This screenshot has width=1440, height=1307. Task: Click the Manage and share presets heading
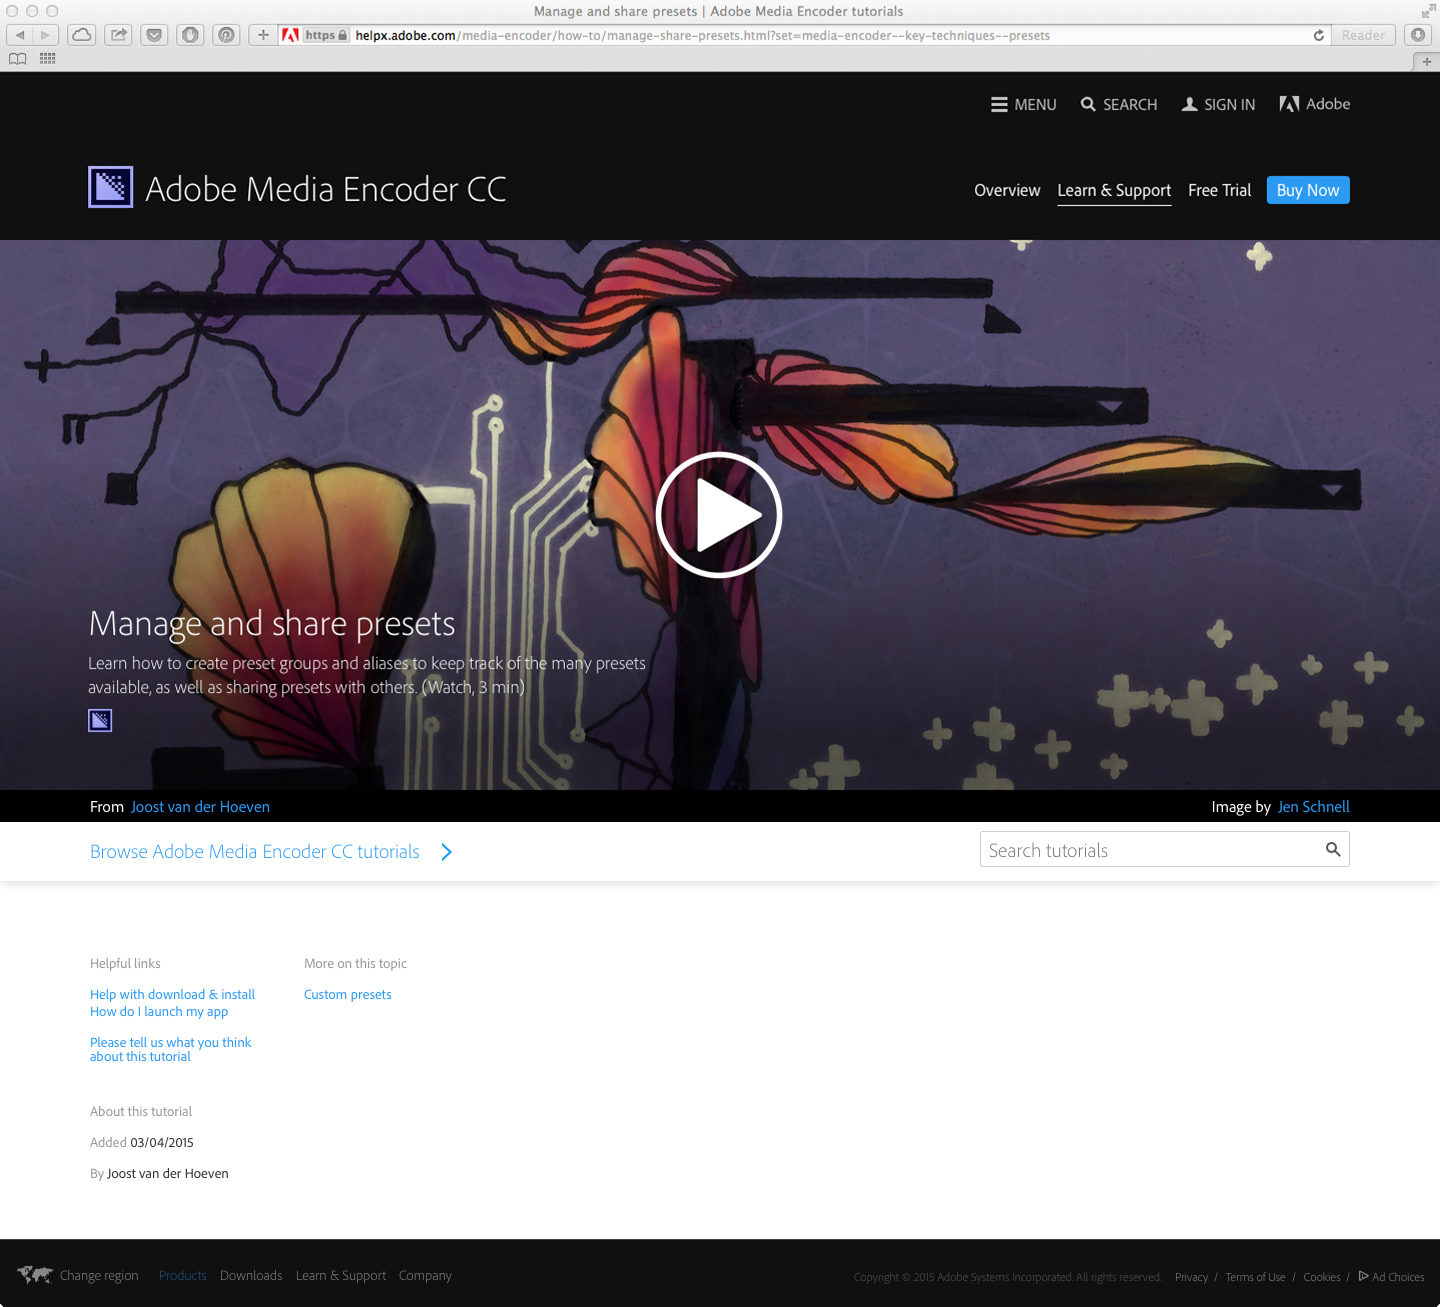pyautogui.click(x=272, y=623)
